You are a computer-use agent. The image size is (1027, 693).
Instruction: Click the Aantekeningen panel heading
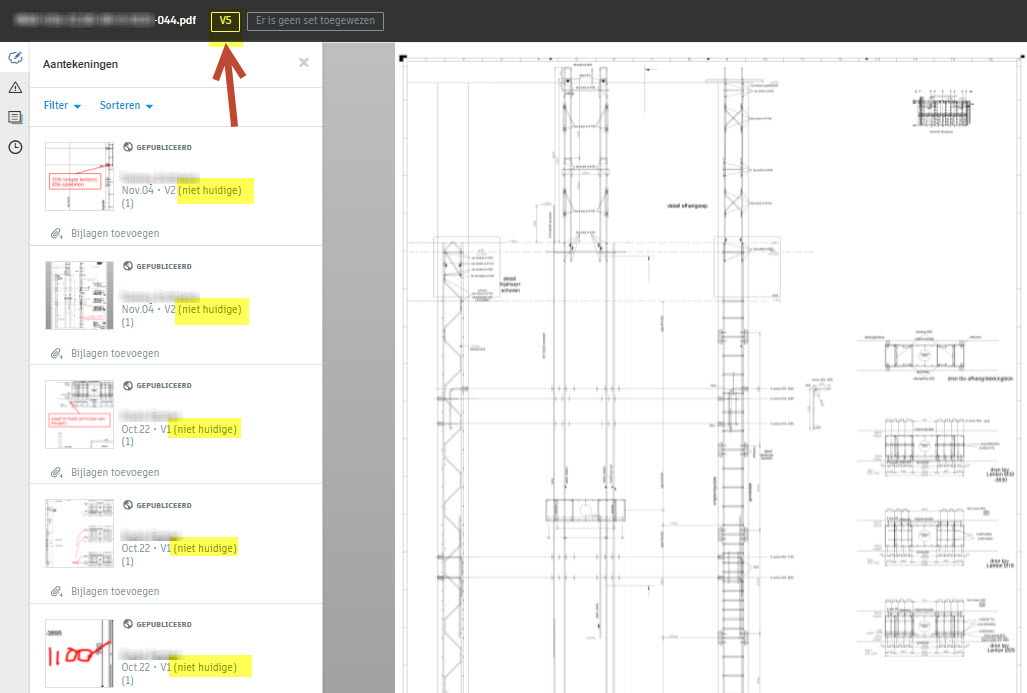pos(81,64)
